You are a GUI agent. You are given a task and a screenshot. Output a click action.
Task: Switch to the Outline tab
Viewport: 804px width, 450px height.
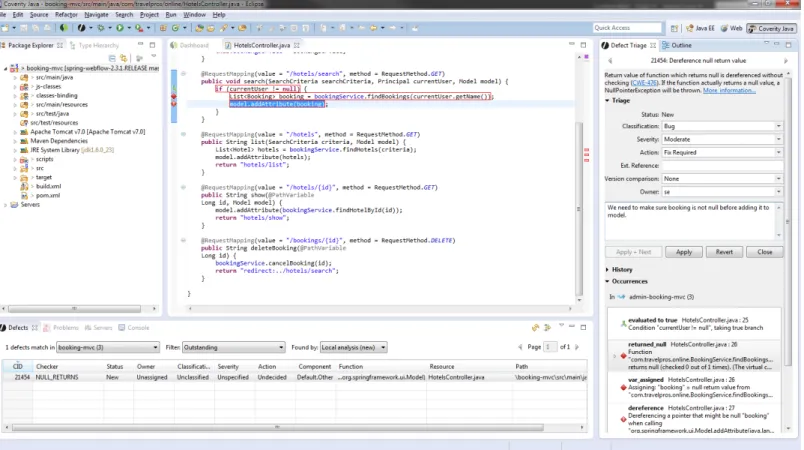tap(677, 46)
